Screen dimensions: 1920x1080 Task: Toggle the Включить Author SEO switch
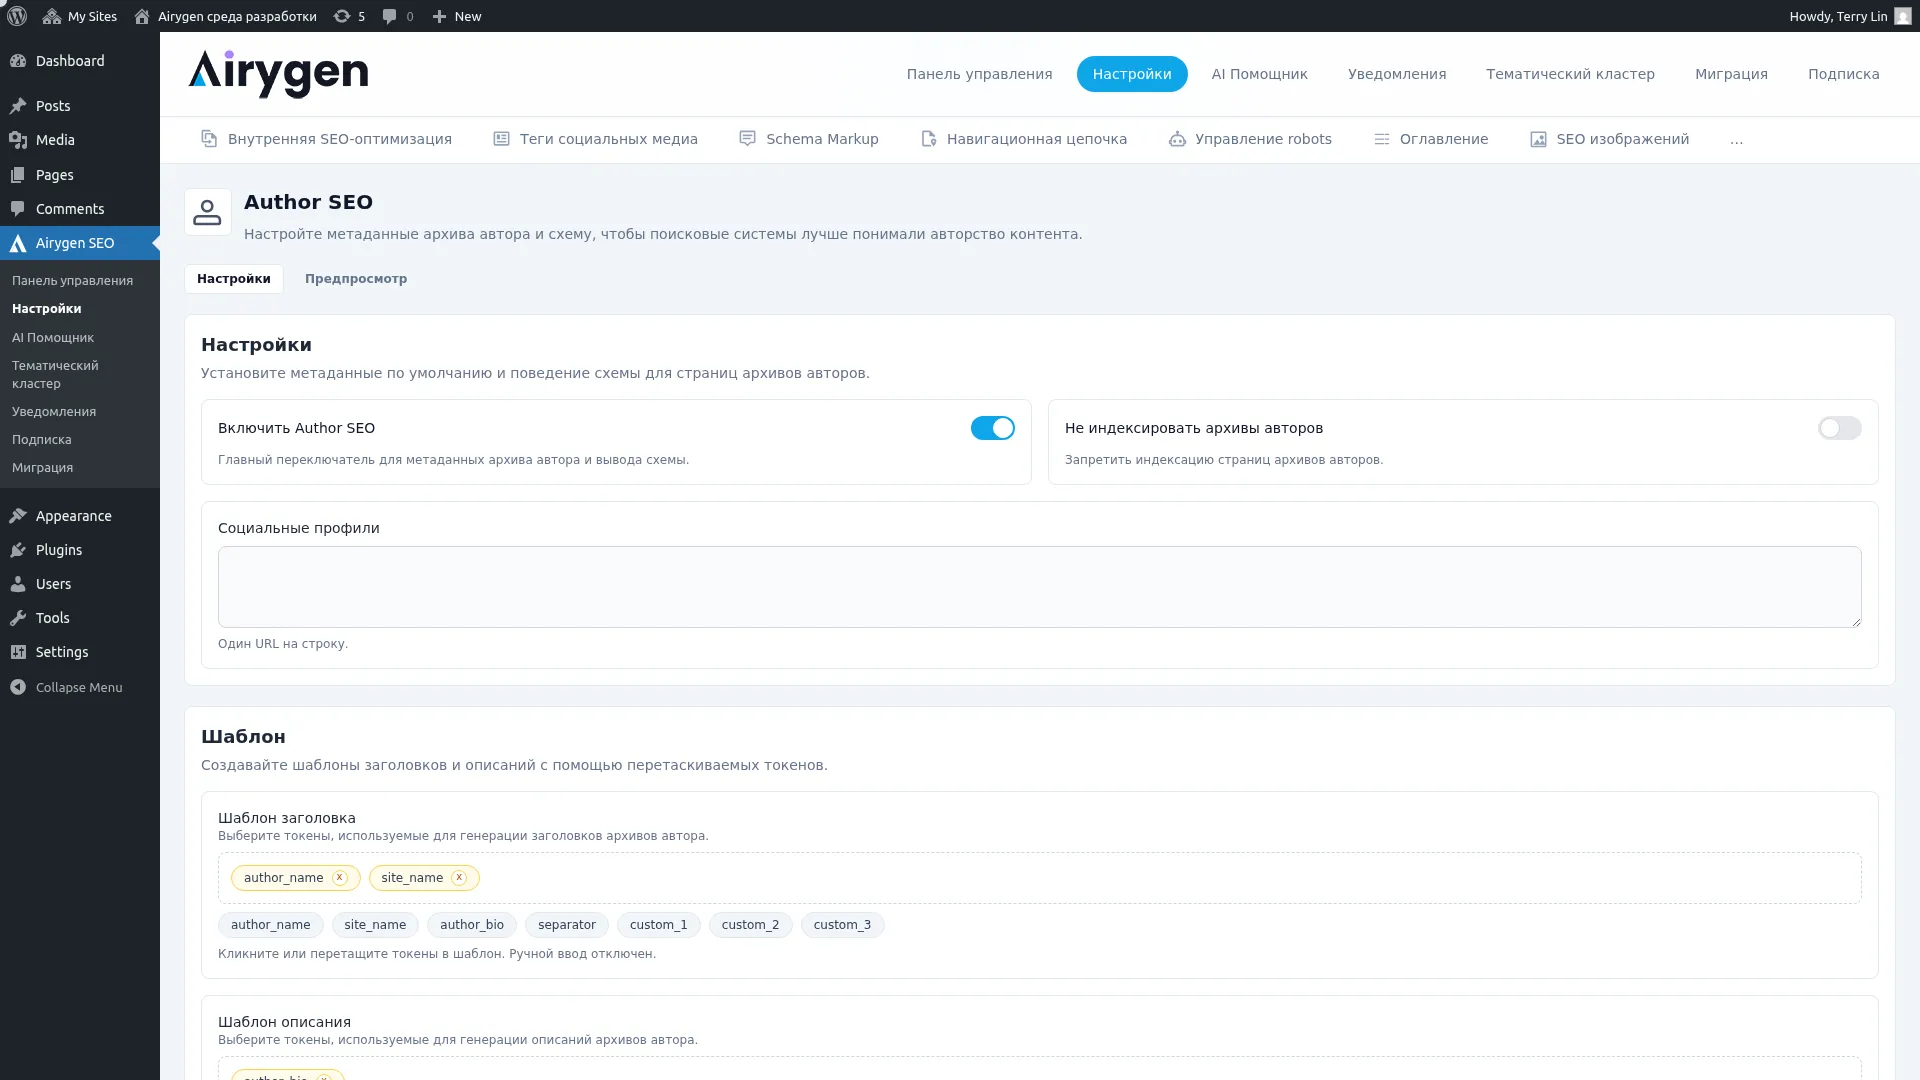pos(993,428)
